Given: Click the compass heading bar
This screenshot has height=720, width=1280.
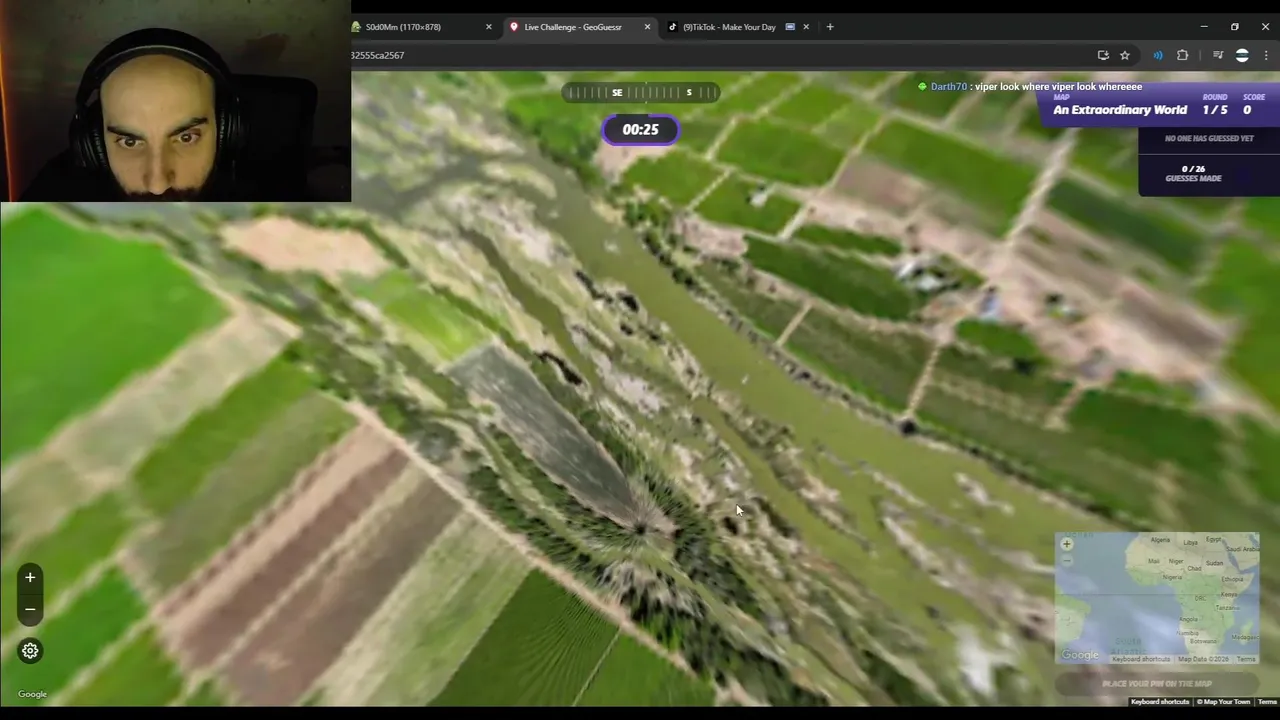Looking at the screenshot, I should click(x=641, y=93).
